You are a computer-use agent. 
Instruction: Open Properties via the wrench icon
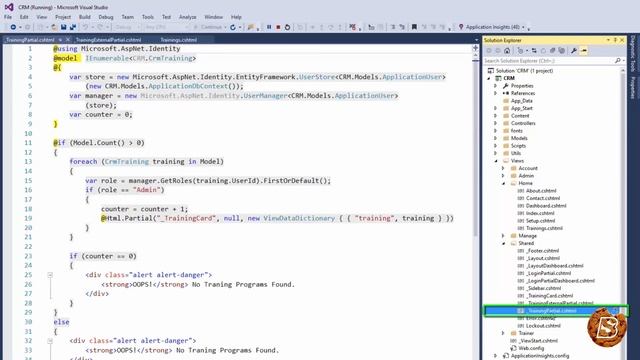(574, 51)
